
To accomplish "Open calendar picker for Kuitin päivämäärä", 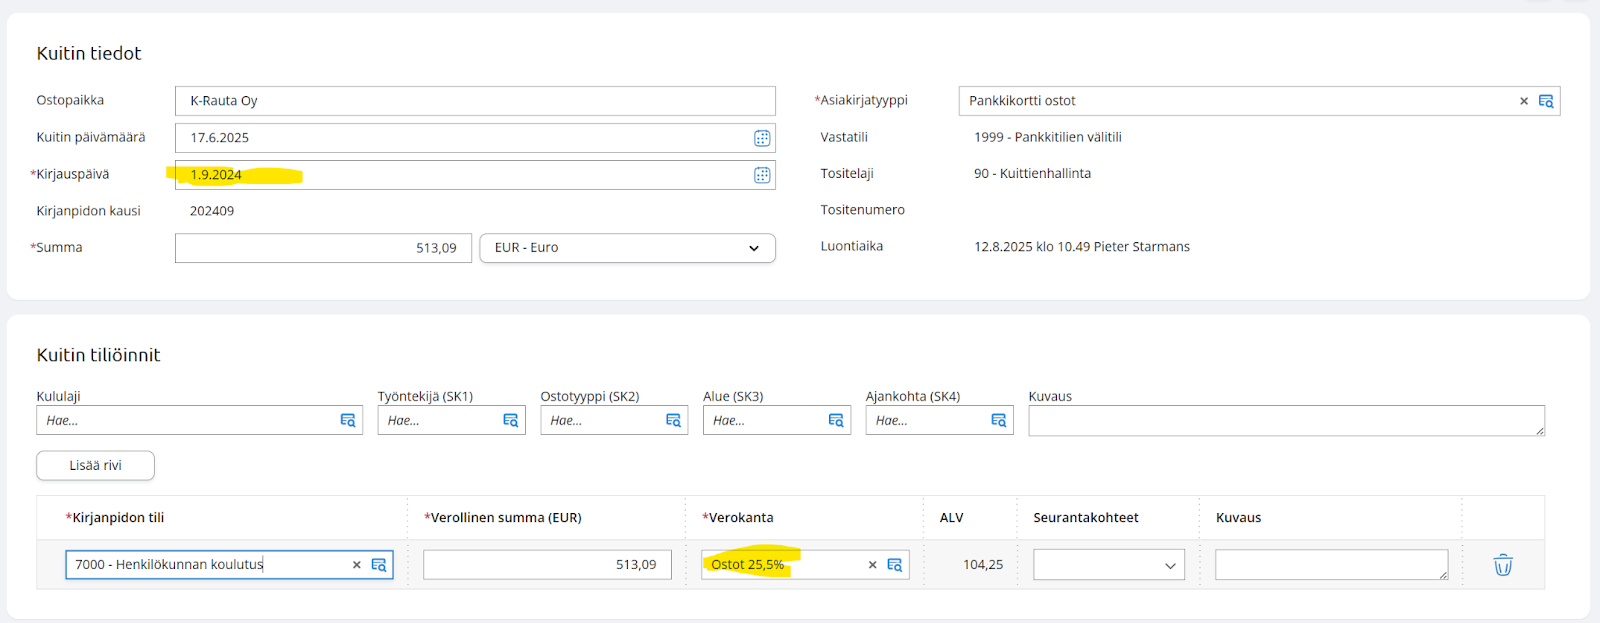I will click(x=762, y=138).
